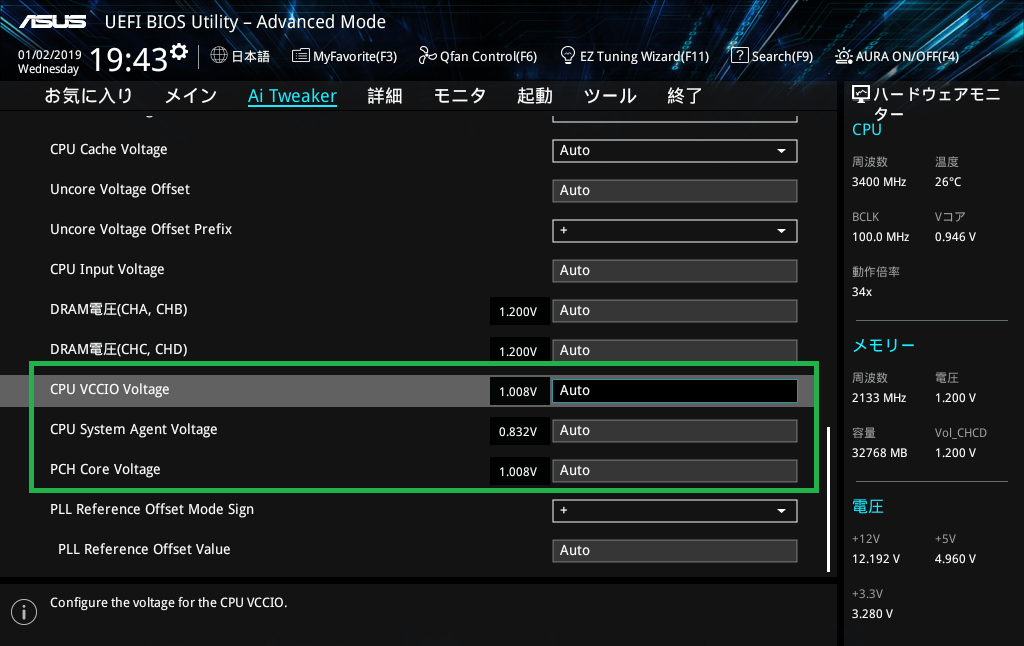Select the CPU Input Voltage label

pos(107,270)
